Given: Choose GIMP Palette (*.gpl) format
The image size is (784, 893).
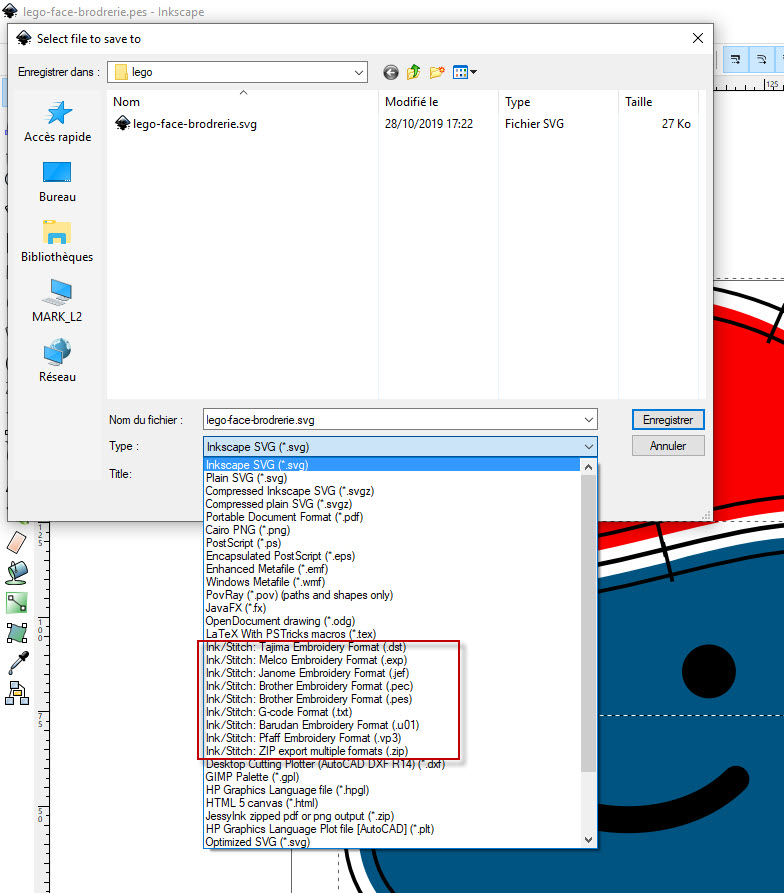Looking at the screenshot, I should (392, 777).
